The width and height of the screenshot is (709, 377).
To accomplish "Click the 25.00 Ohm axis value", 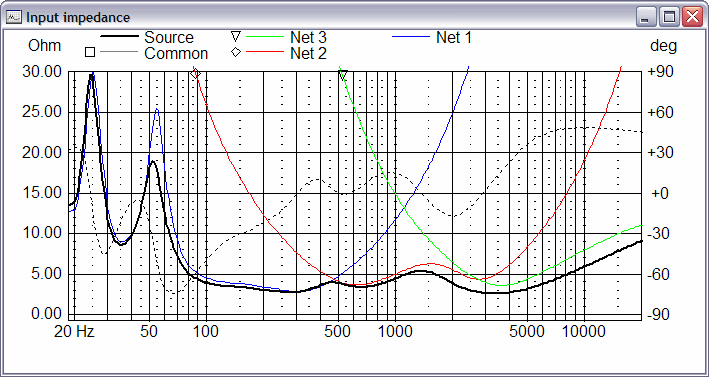I will coord(42,112).
